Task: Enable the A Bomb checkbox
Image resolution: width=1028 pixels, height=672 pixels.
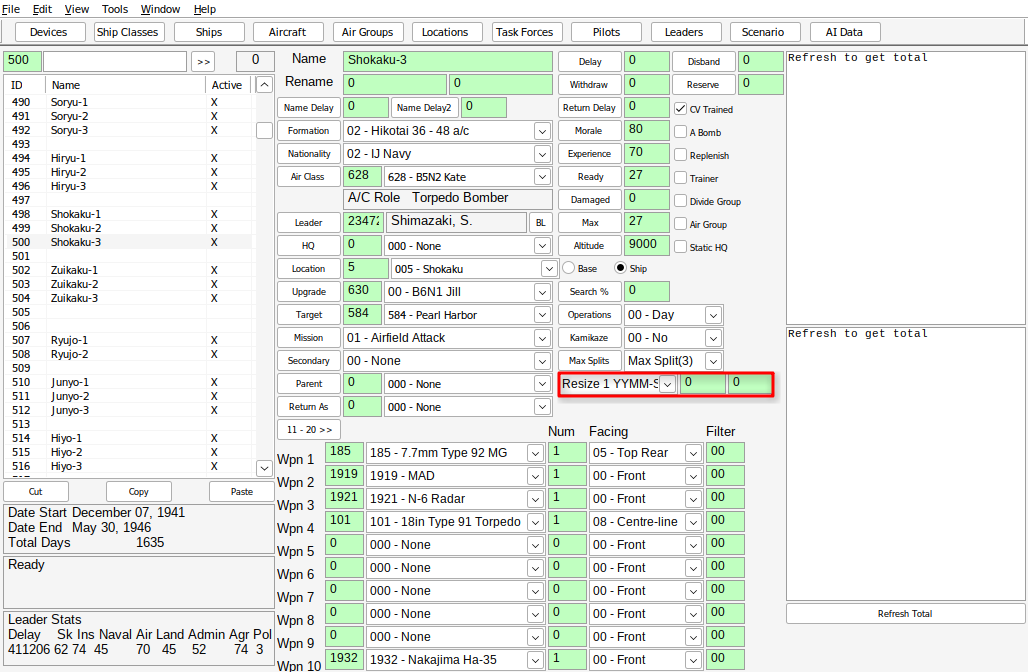Action: [x=681, y=132]
